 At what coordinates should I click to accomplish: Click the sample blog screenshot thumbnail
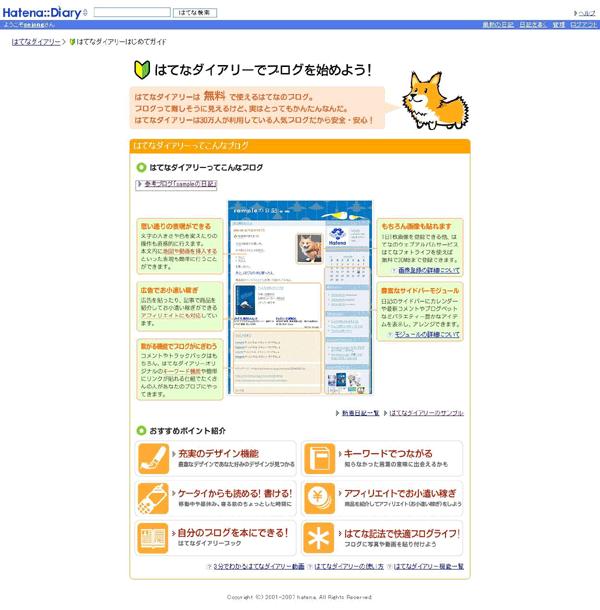(300, 298)
